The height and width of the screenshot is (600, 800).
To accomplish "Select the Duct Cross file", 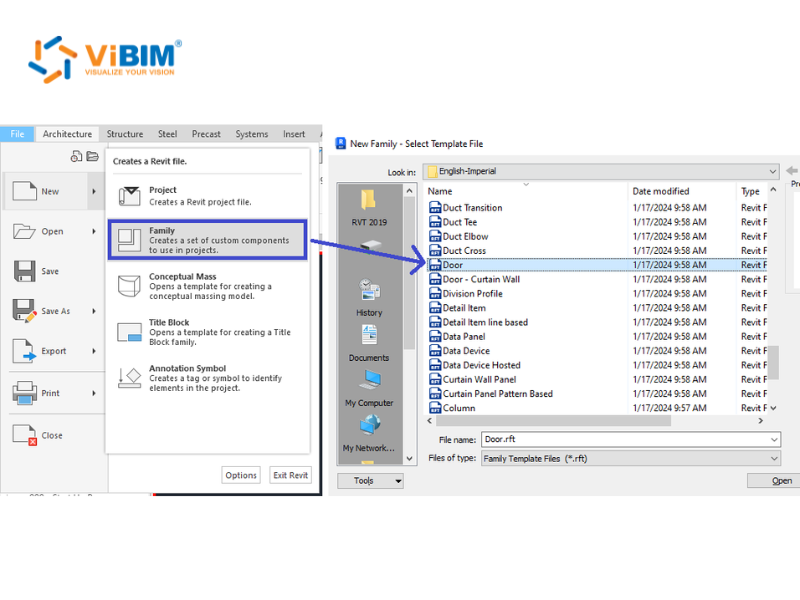I will tap(597, 251).
